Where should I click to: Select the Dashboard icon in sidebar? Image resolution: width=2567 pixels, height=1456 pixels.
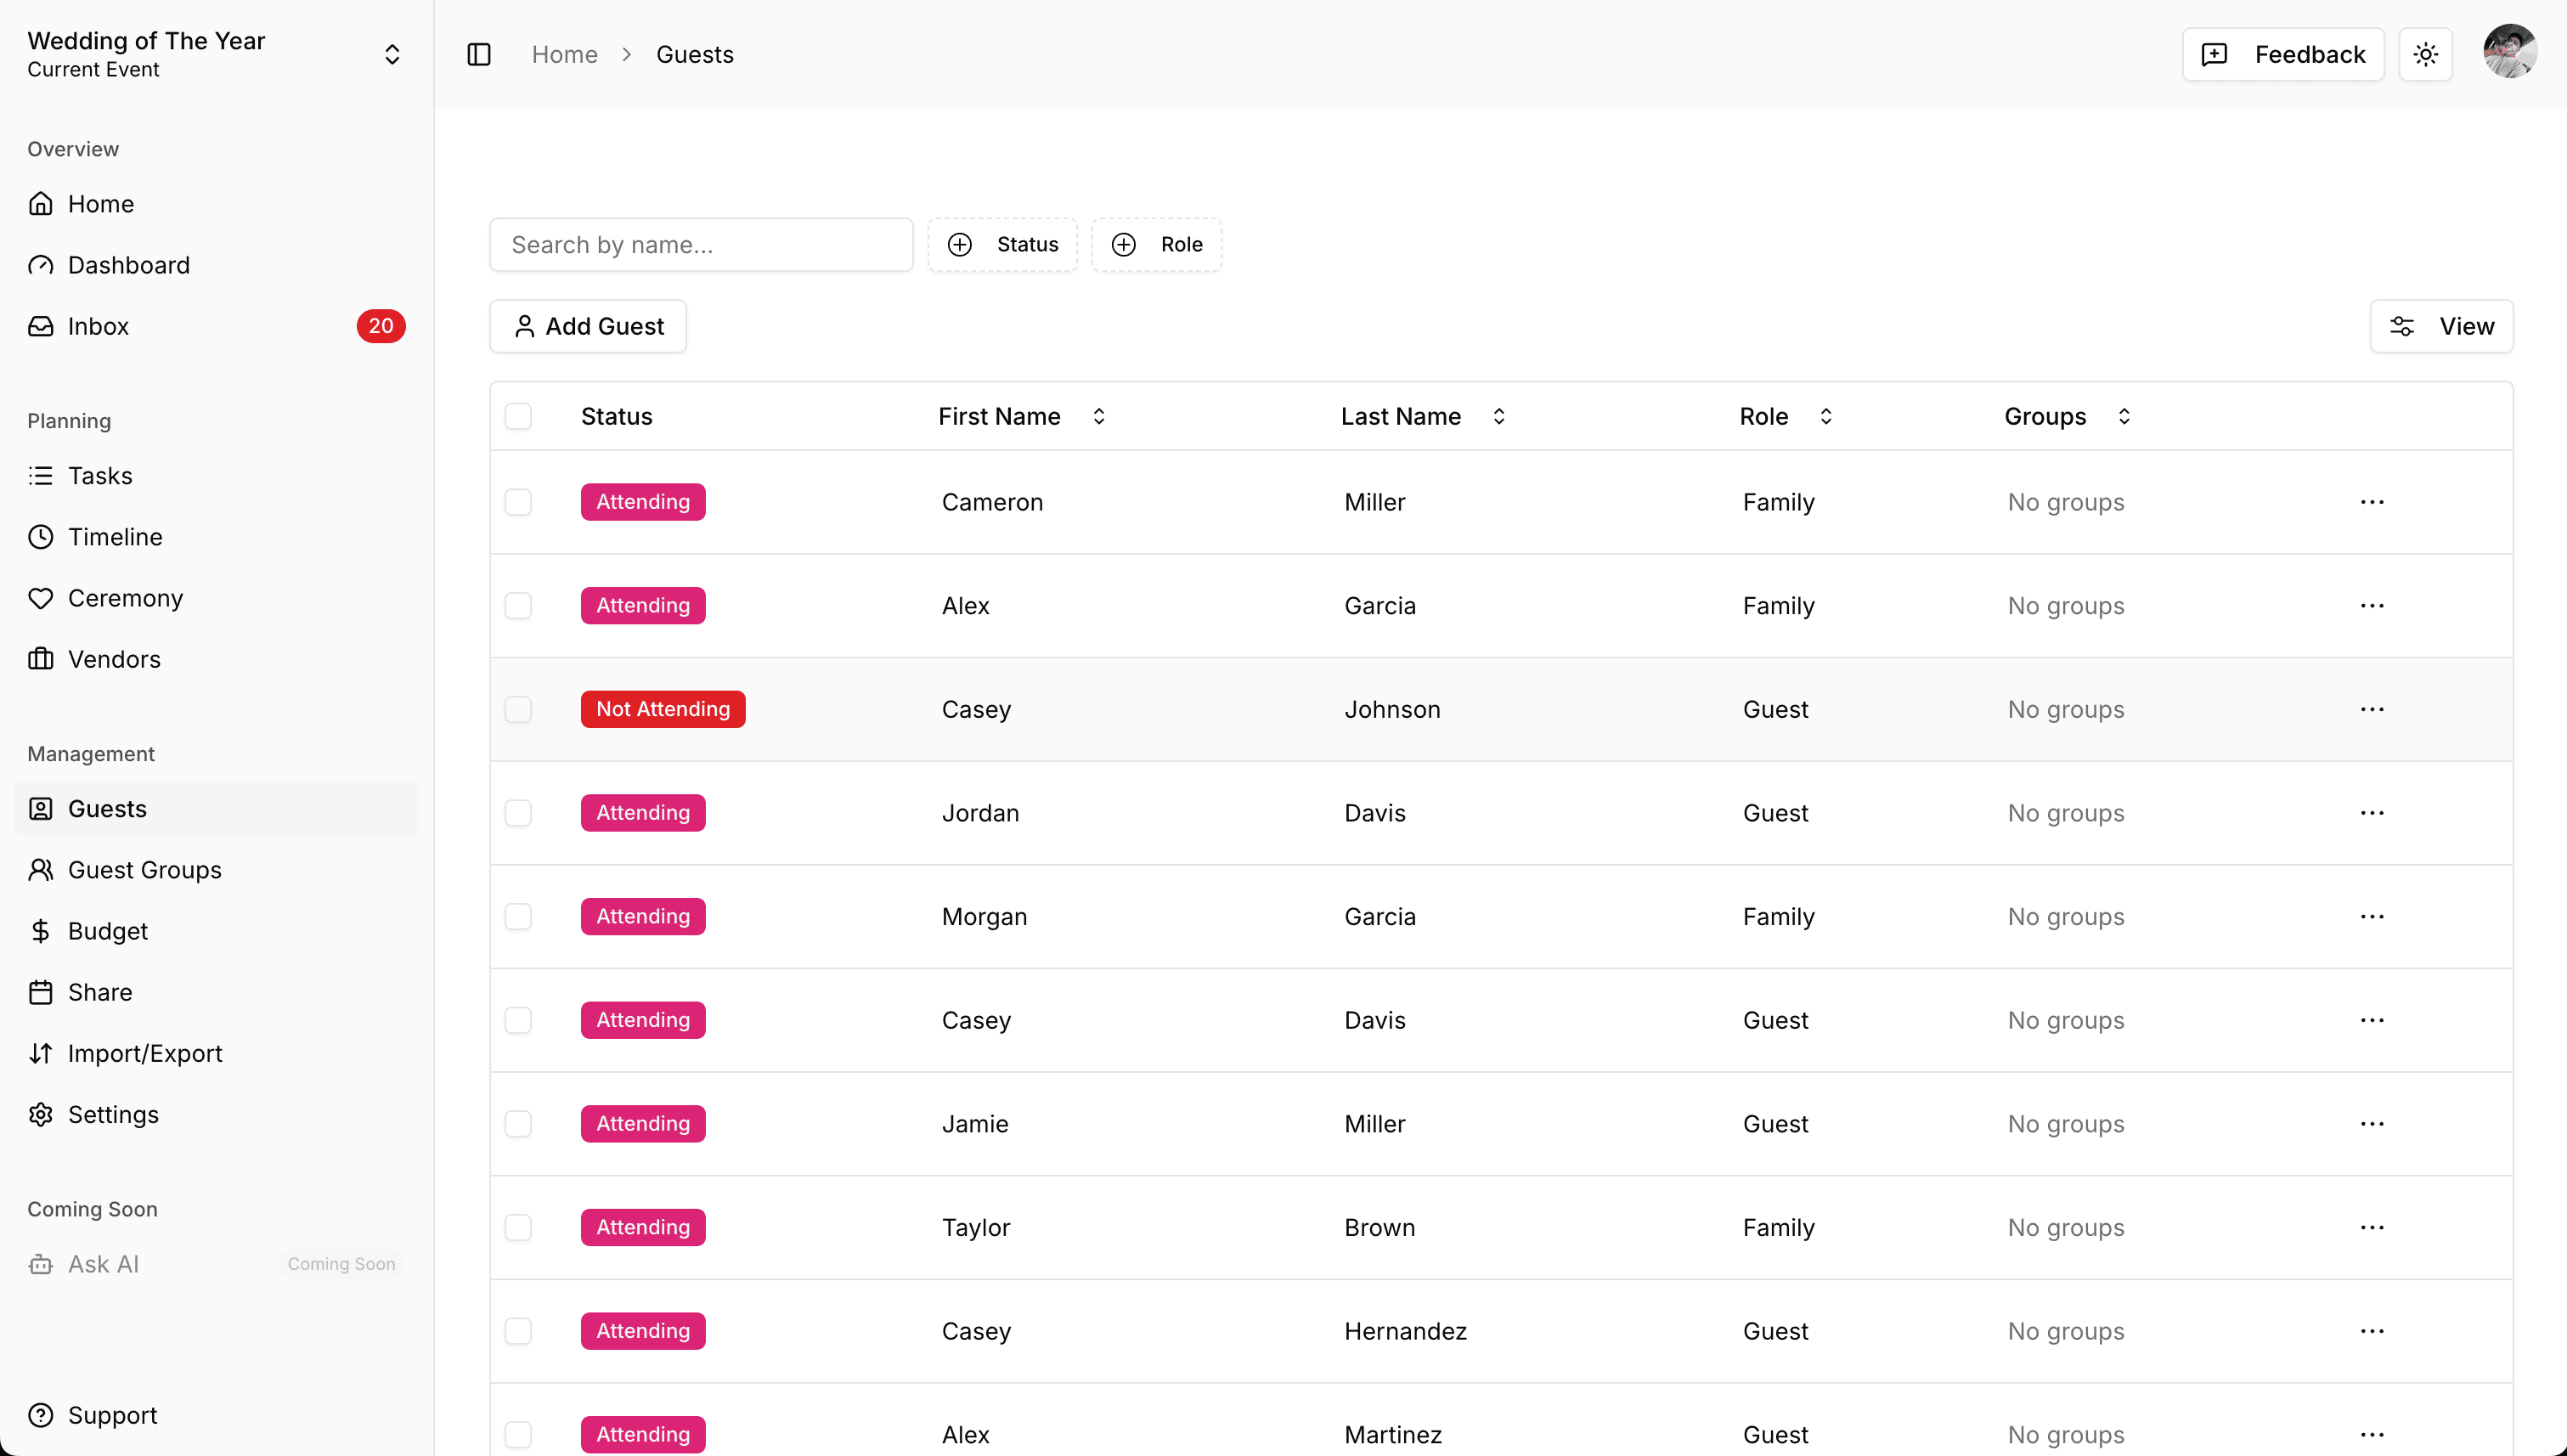(40, 264)
